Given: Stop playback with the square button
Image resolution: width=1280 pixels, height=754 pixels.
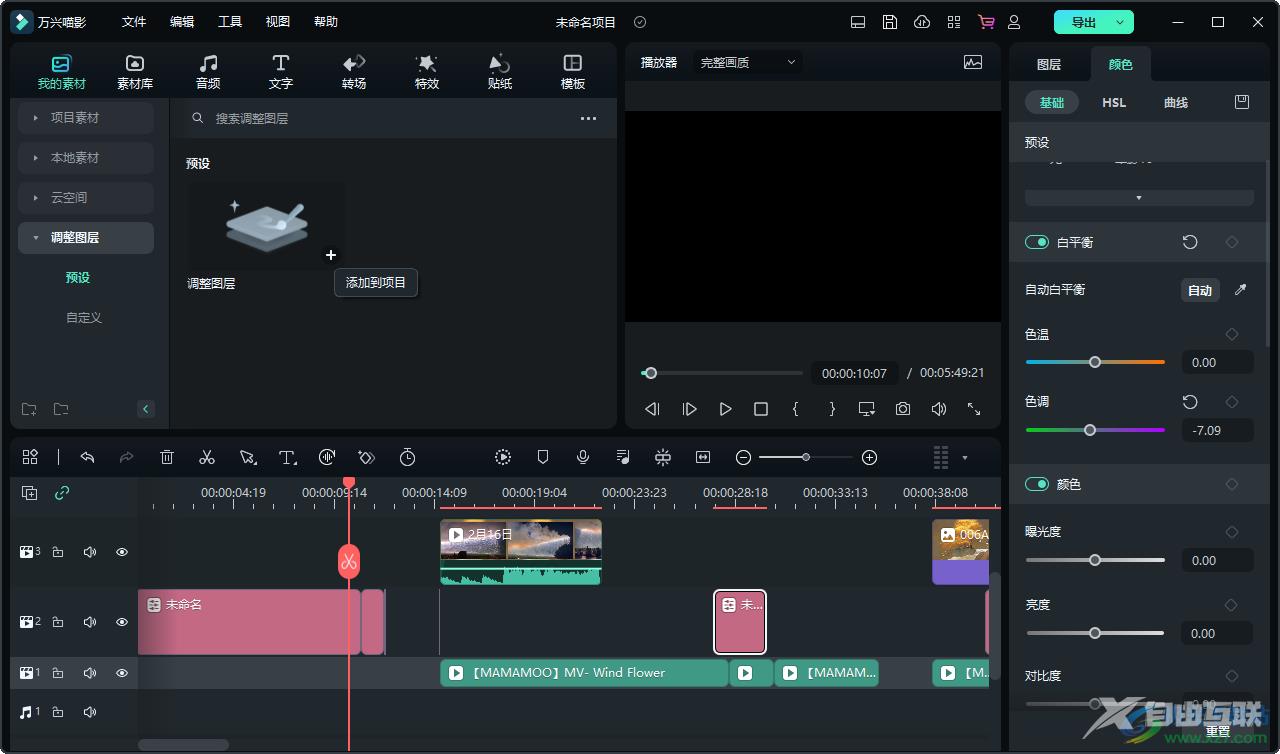Looking at the screenshot, I should pos(761,409).
